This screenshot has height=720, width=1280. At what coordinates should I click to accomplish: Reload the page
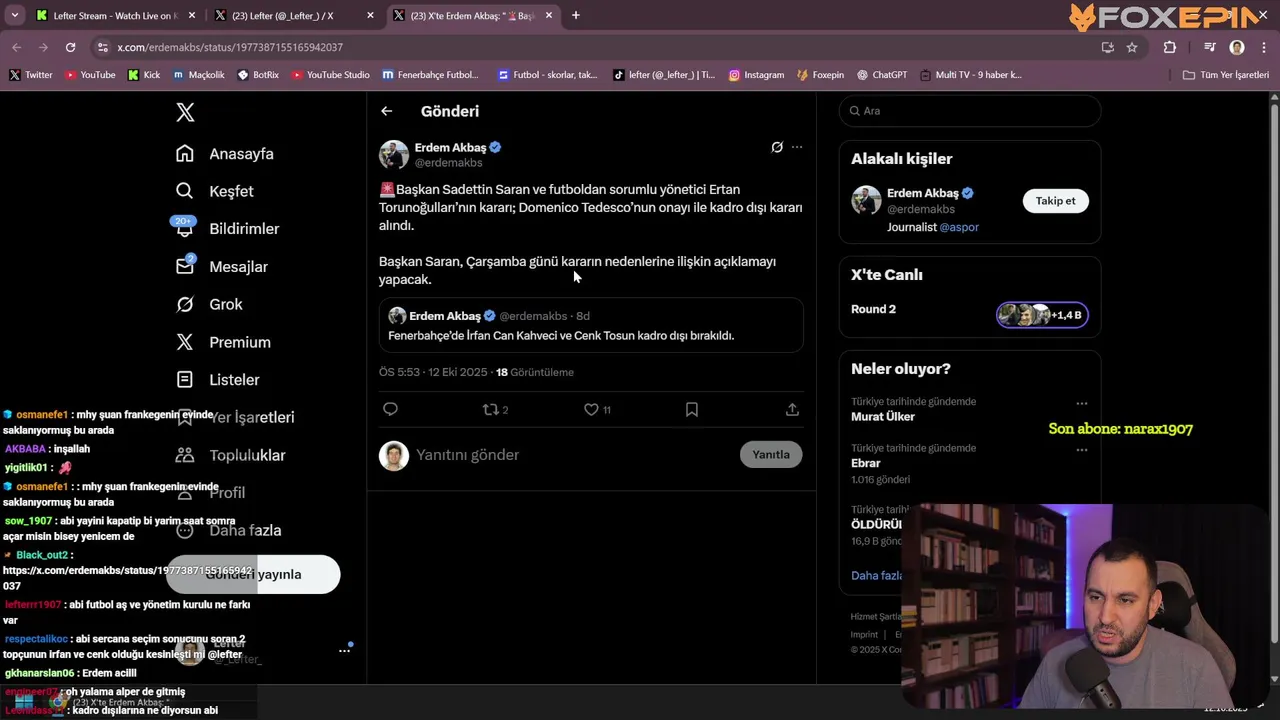point(70,47)
